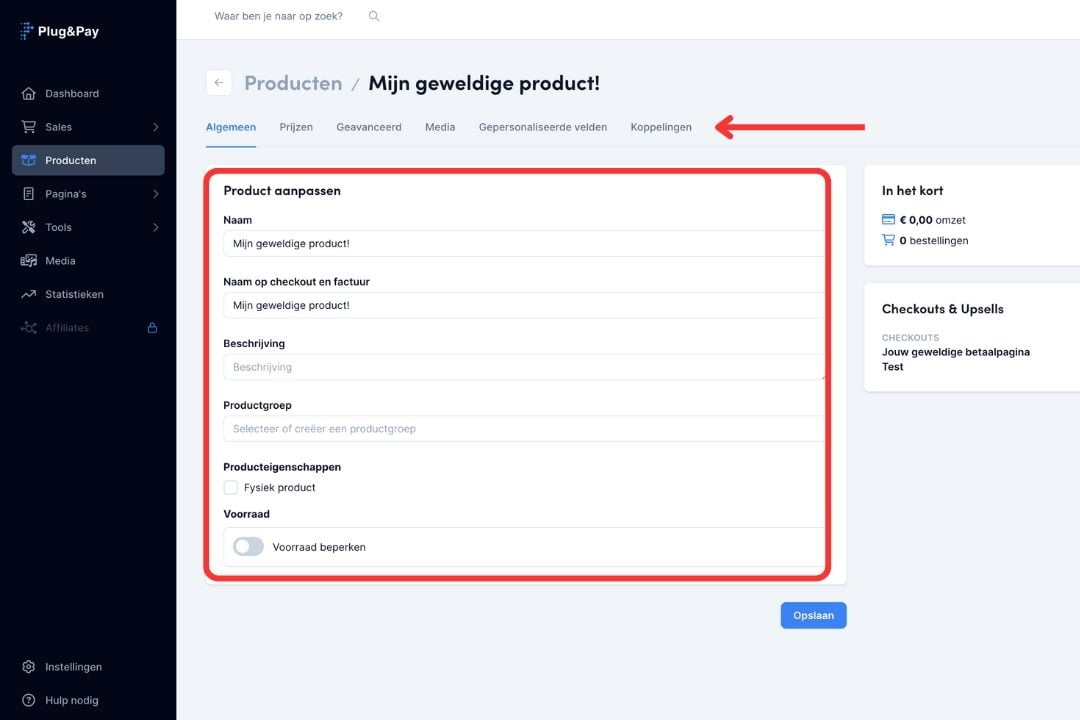Click the search magnifier icon

[374, 16]
